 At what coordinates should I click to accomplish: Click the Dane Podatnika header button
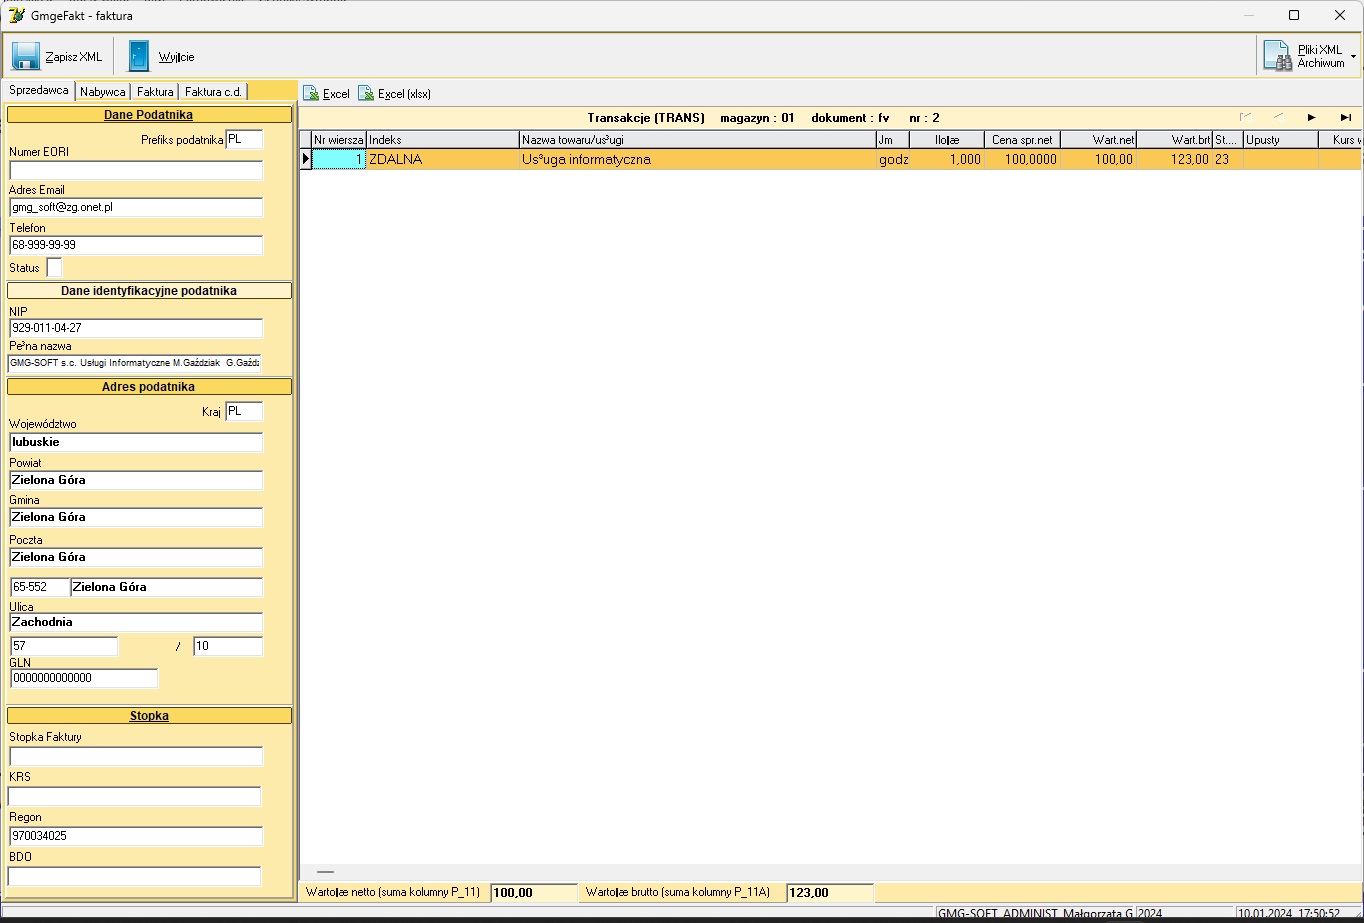149,115
